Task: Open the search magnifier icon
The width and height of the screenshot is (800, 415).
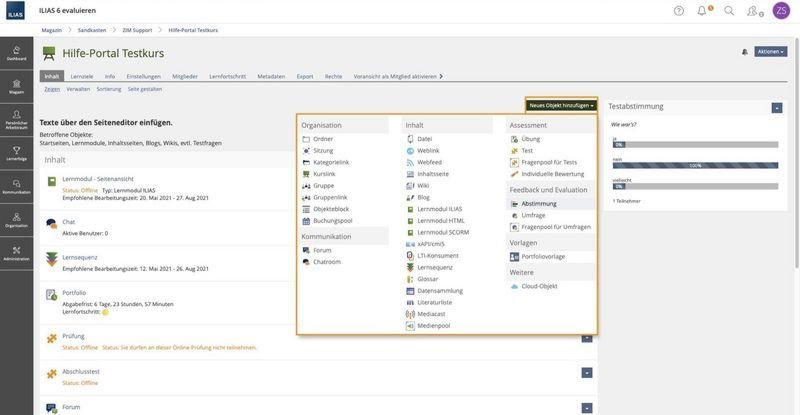Action: point(729,11)
